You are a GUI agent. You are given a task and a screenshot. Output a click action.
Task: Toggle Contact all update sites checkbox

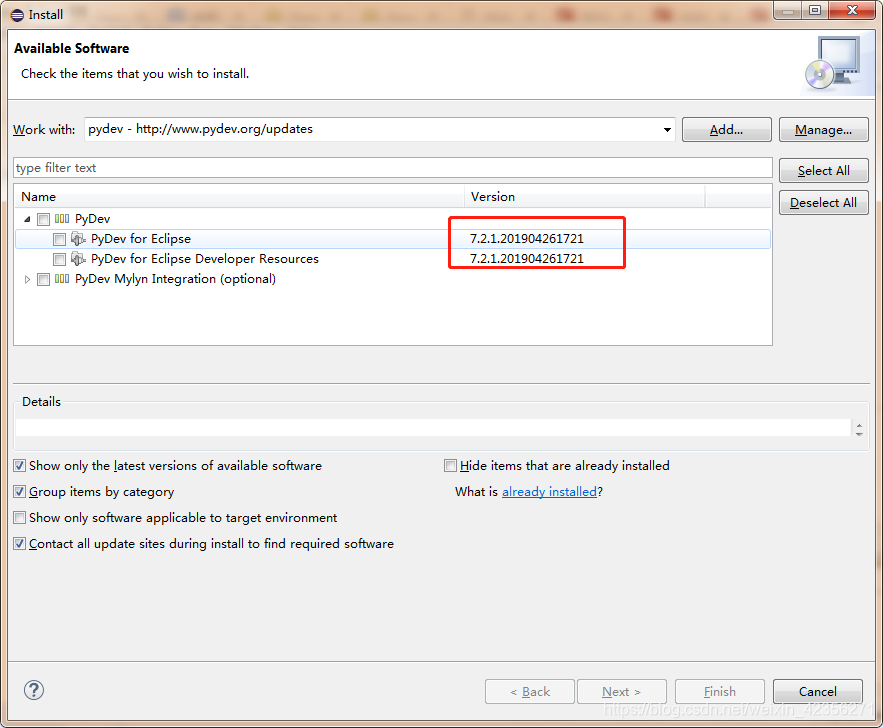[20, 543]
